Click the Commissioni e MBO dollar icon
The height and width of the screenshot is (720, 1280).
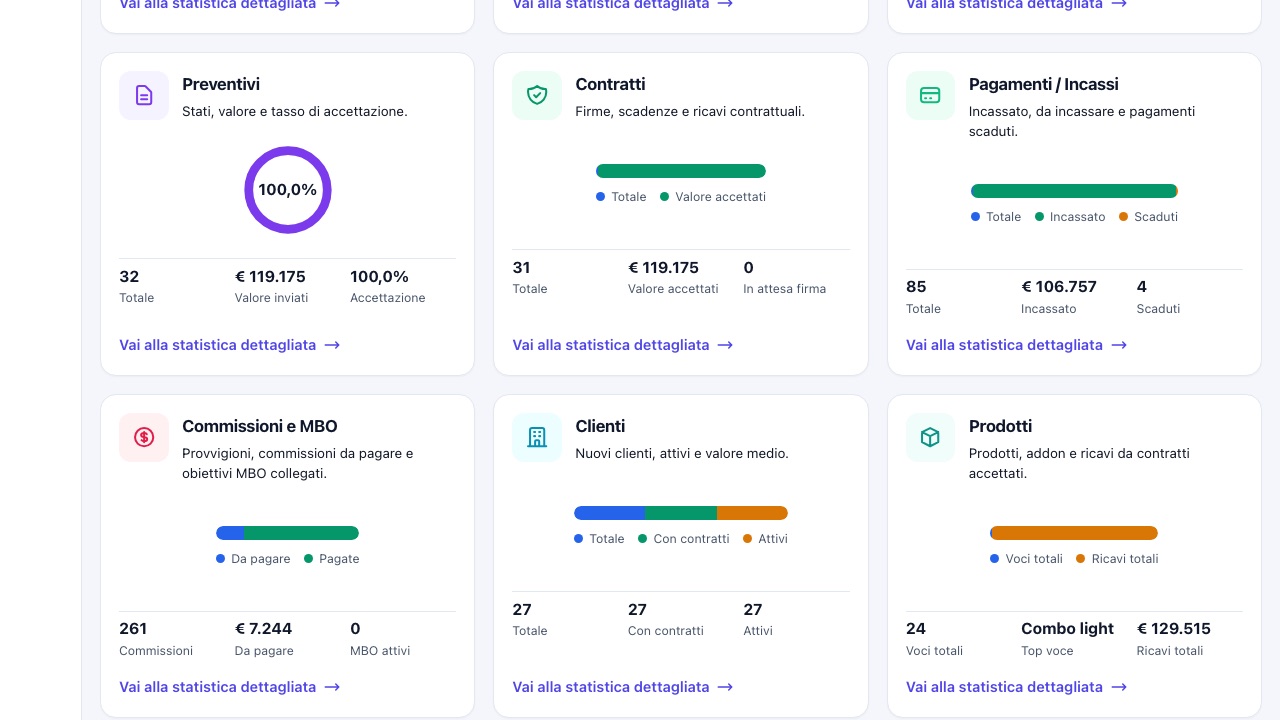tap(144, 437)
